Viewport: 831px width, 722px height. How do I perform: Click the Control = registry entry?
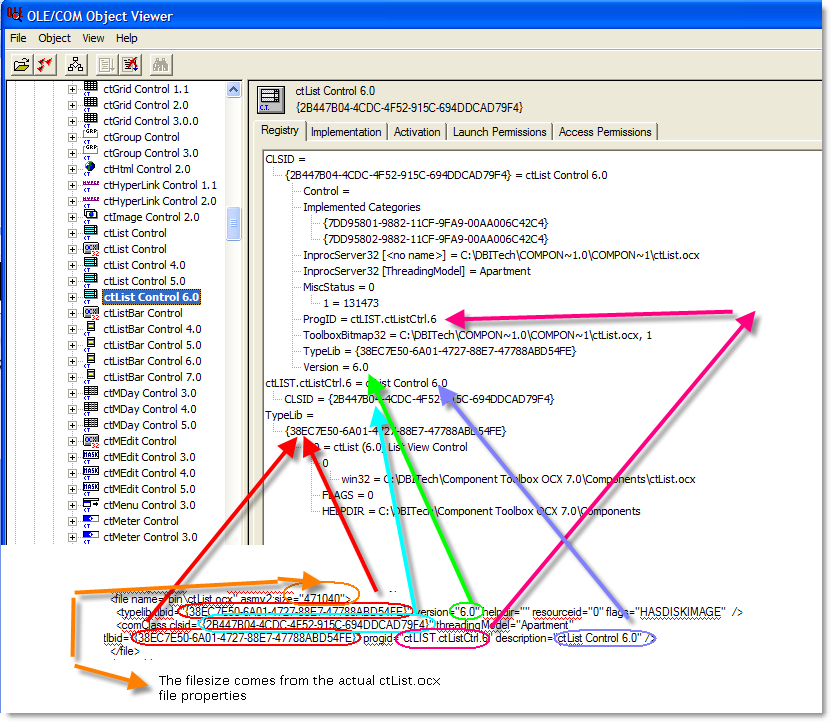(326, 191)
